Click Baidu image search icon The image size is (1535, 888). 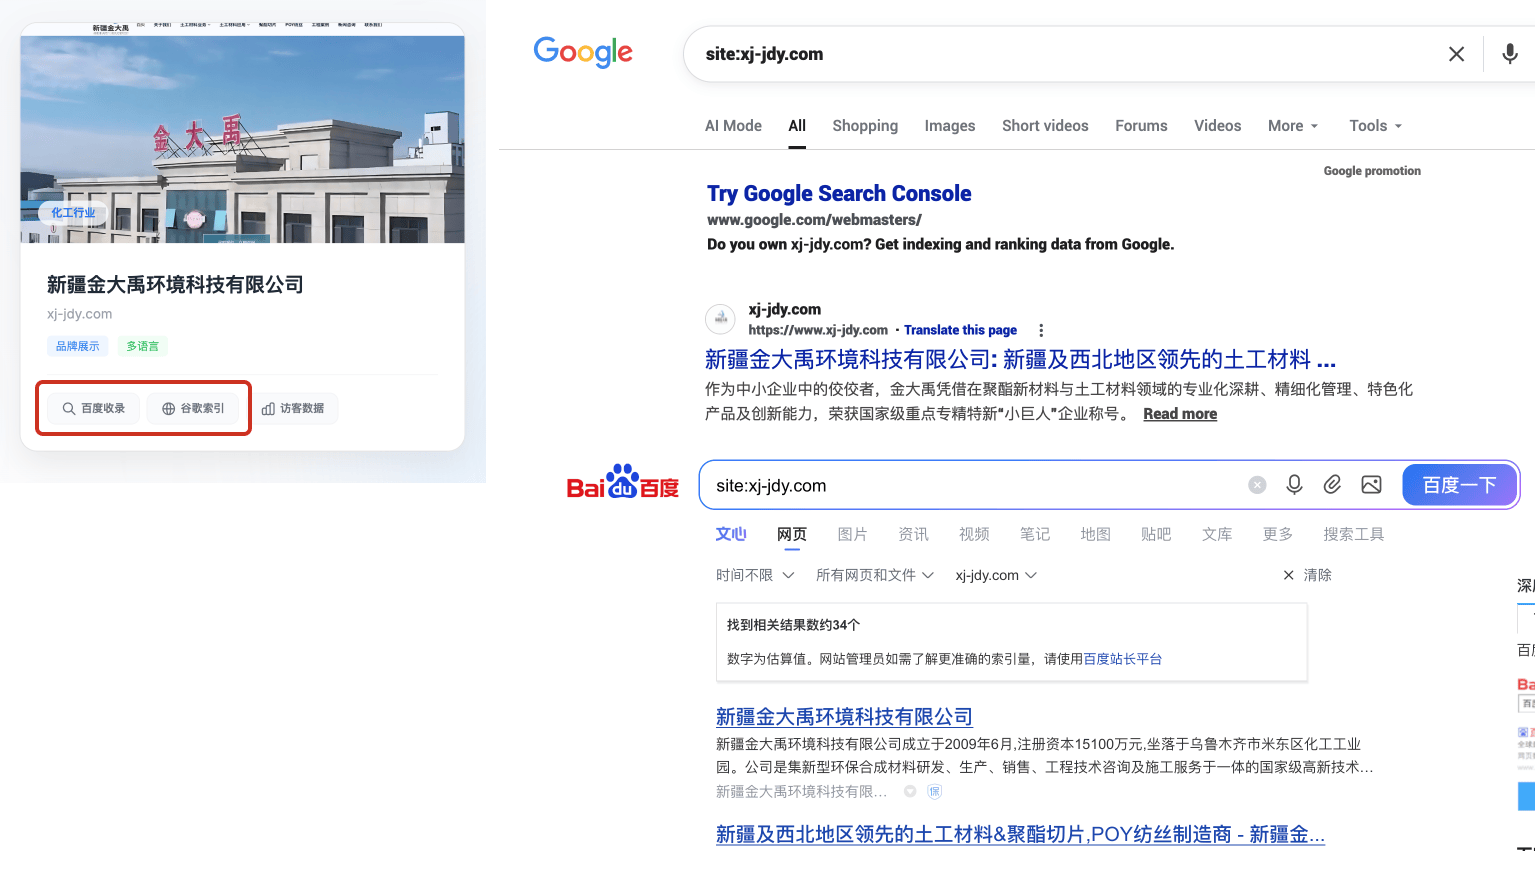point(1371,485)
